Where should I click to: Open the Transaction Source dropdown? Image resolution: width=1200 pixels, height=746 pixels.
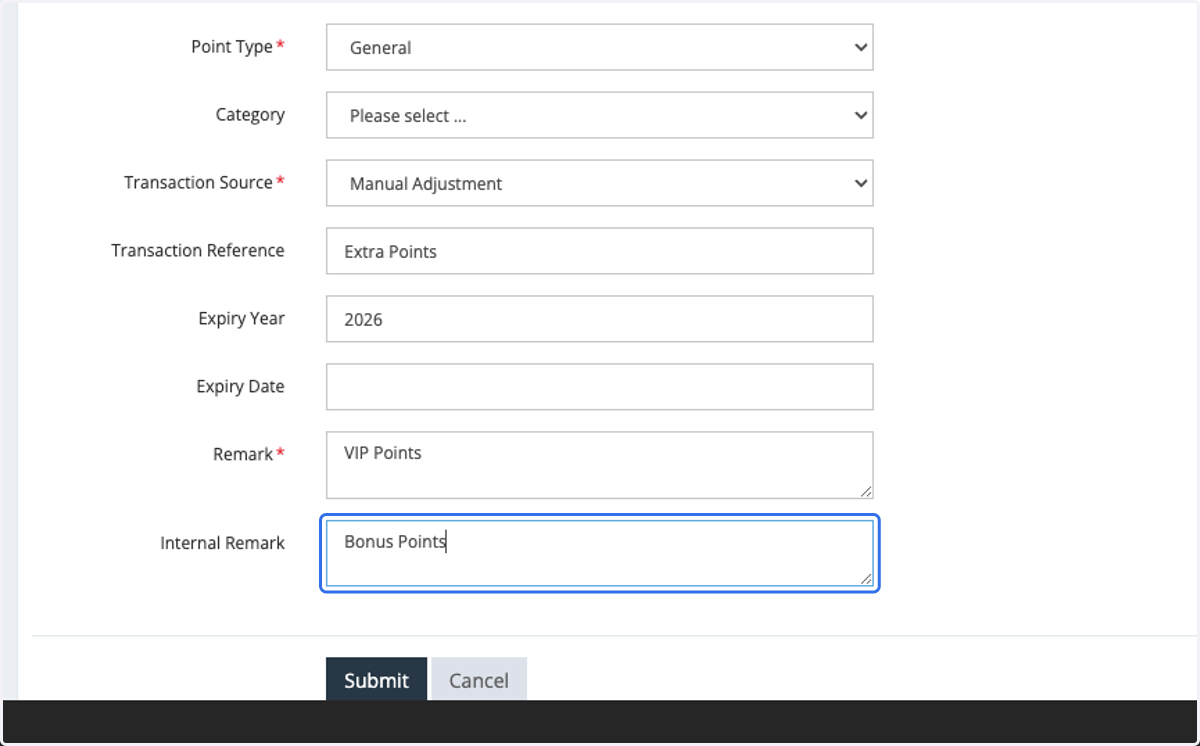pyautogui.click(x=599, y=183)
